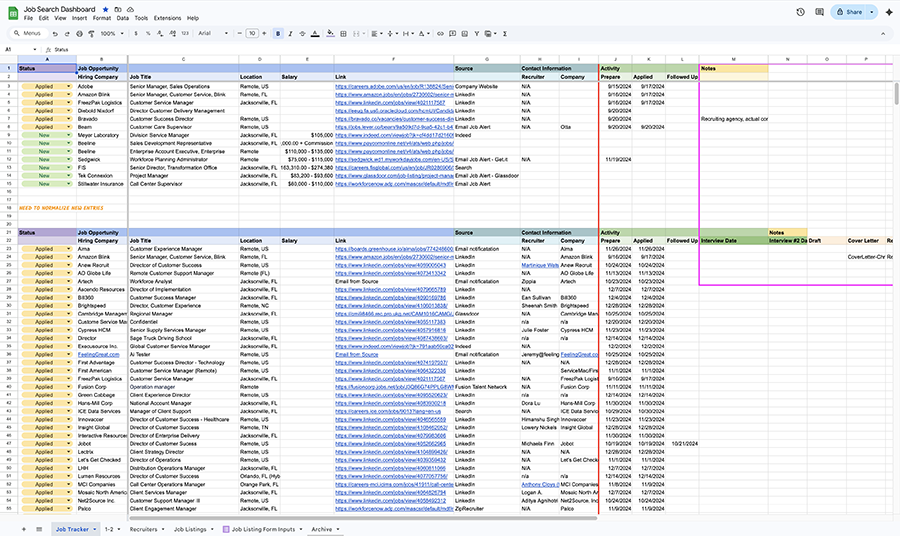Viewport: 900px width, 536px height.
Task: Open more number formats (123)
Action: (185, 34)
